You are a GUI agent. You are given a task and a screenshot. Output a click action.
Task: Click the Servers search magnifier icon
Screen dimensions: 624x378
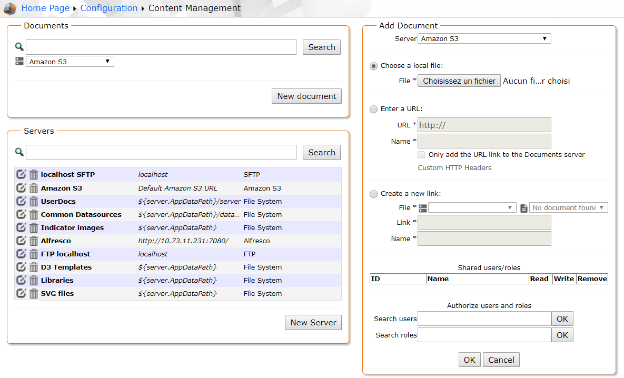click(19, 152)
